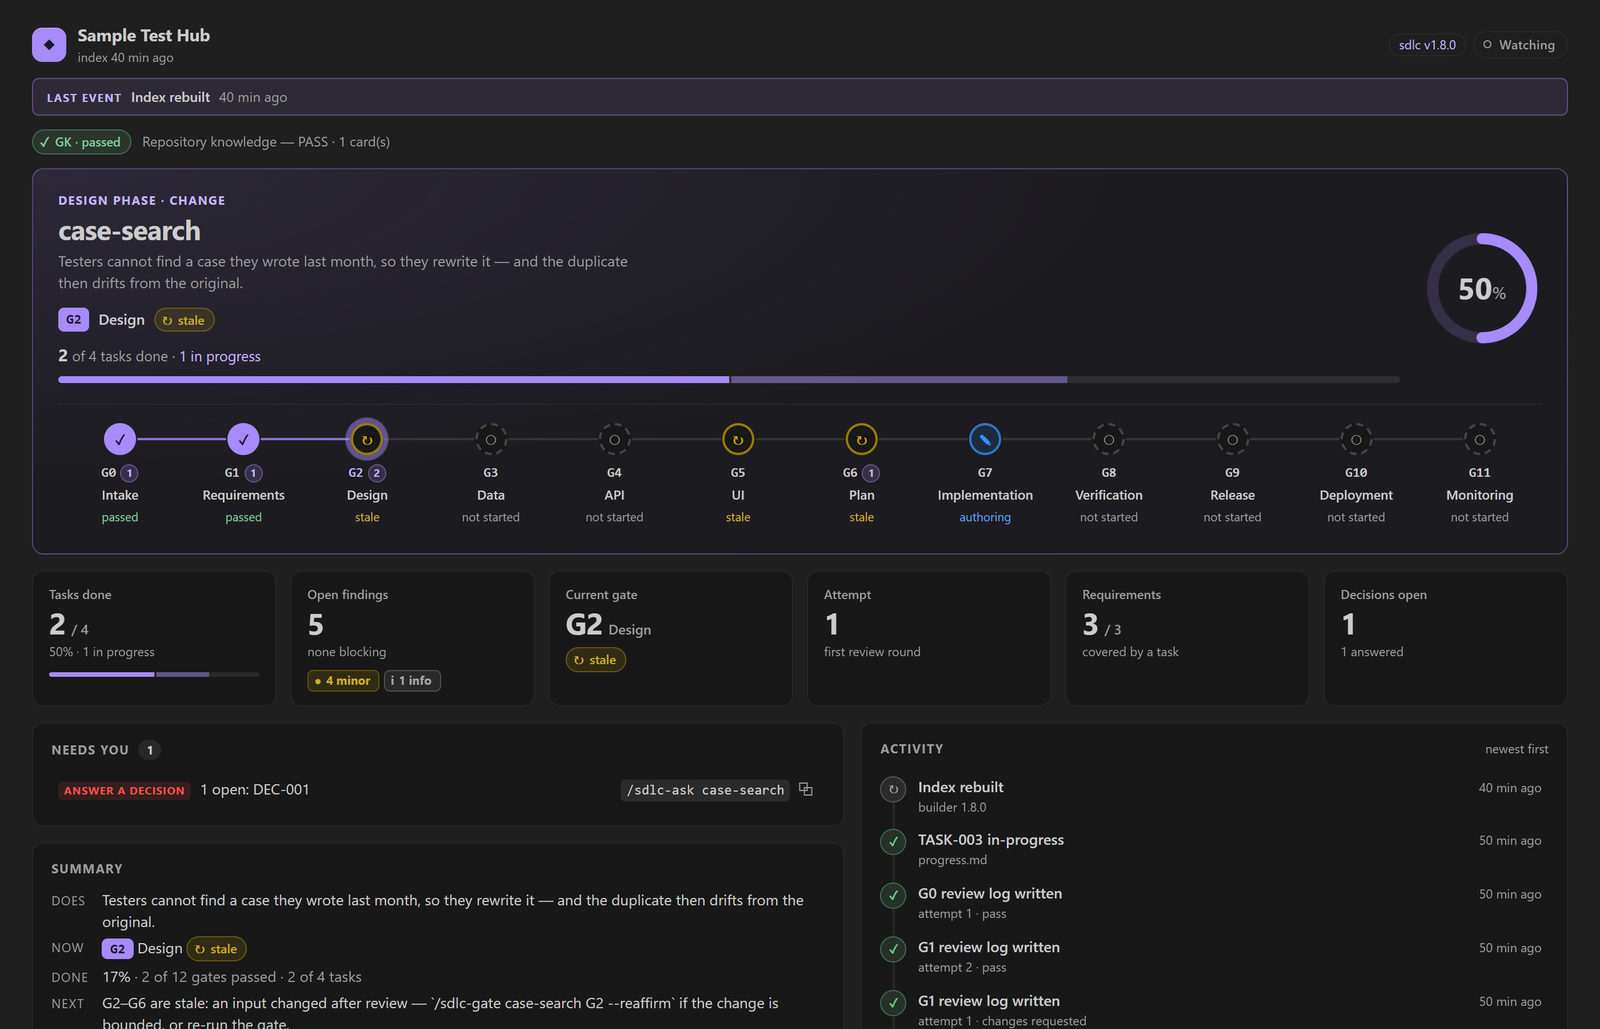Image resolution: width=1600 pixels, height=1029 pixels.
Task: Select the G2 Design stale gate node
Action: pos(367,439)
